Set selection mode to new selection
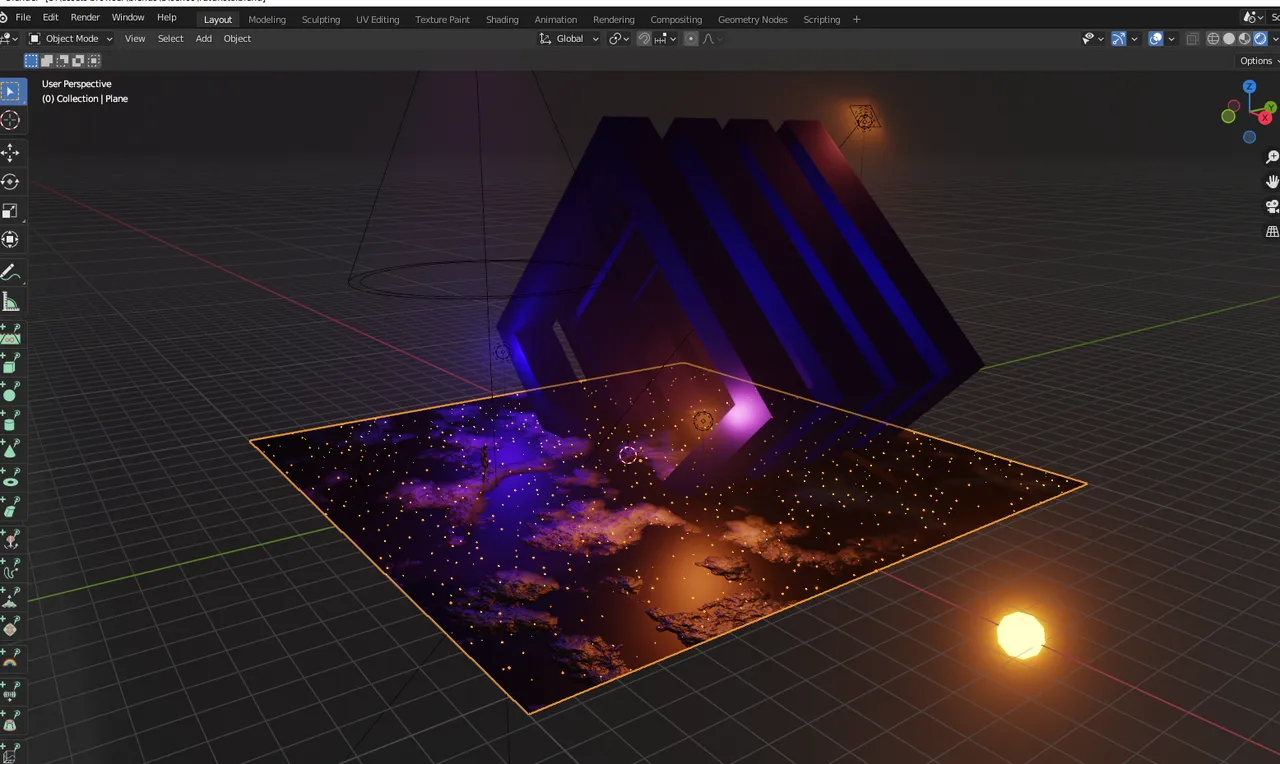 [31, 61]
